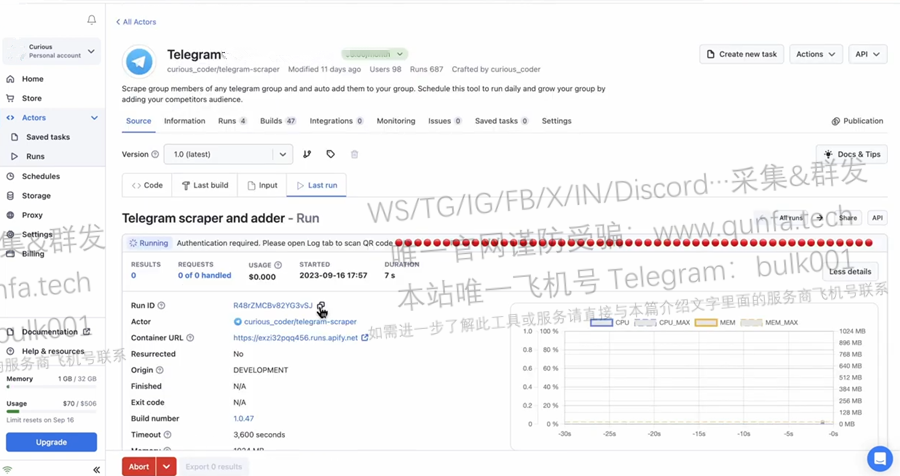The height and width of the screenshot is (476, 900).
Task: Switch to the Last build sub-tab
Action: click(x=205, y=185)
